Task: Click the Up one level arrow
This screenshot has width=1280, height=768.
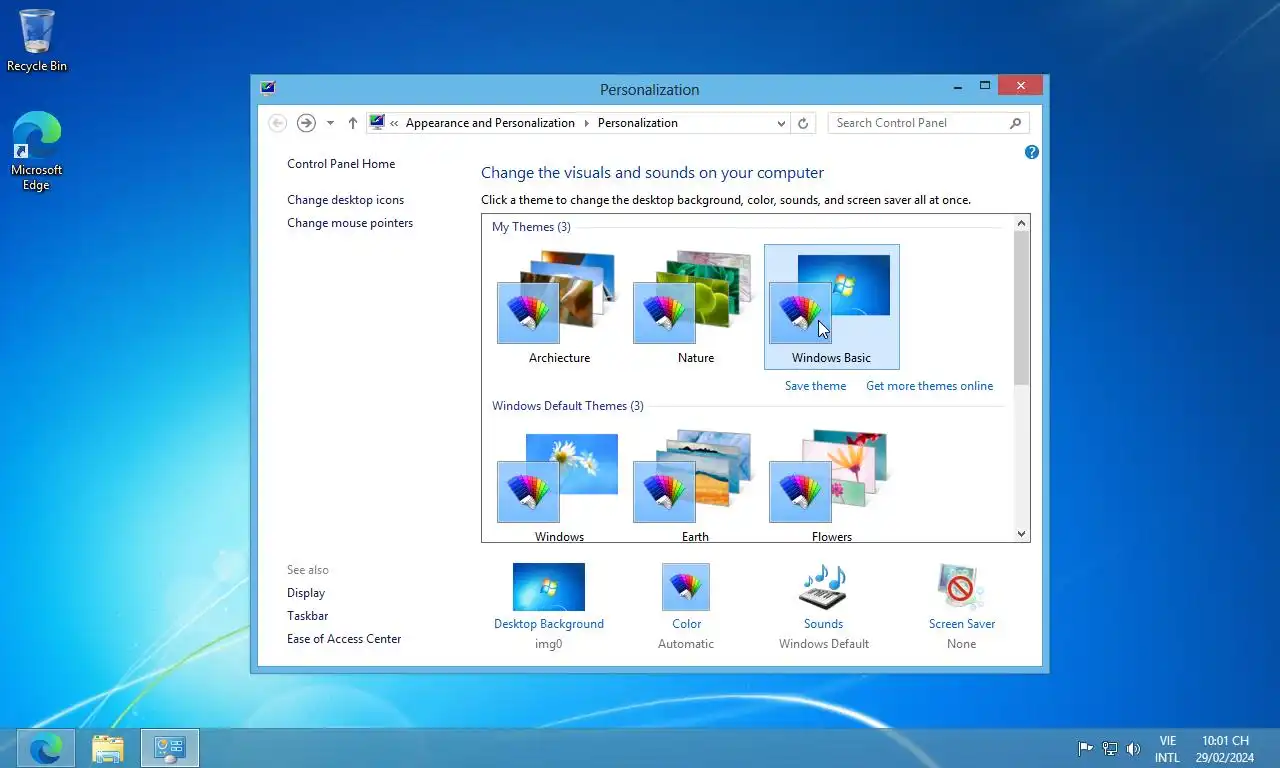Action: [x=352, y=123]
